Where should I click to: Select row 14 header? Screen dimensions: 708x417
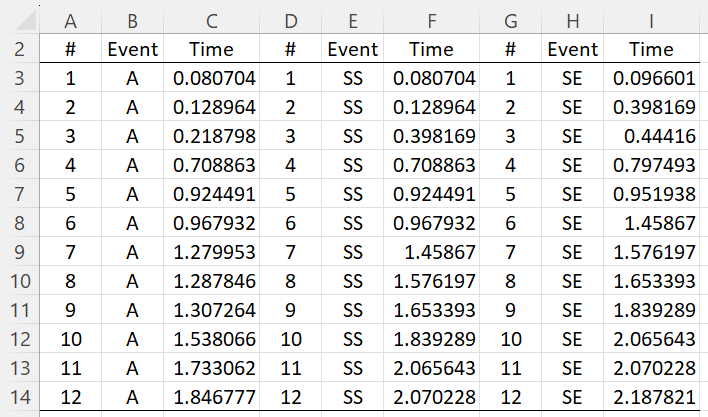[x=19, y=397]
